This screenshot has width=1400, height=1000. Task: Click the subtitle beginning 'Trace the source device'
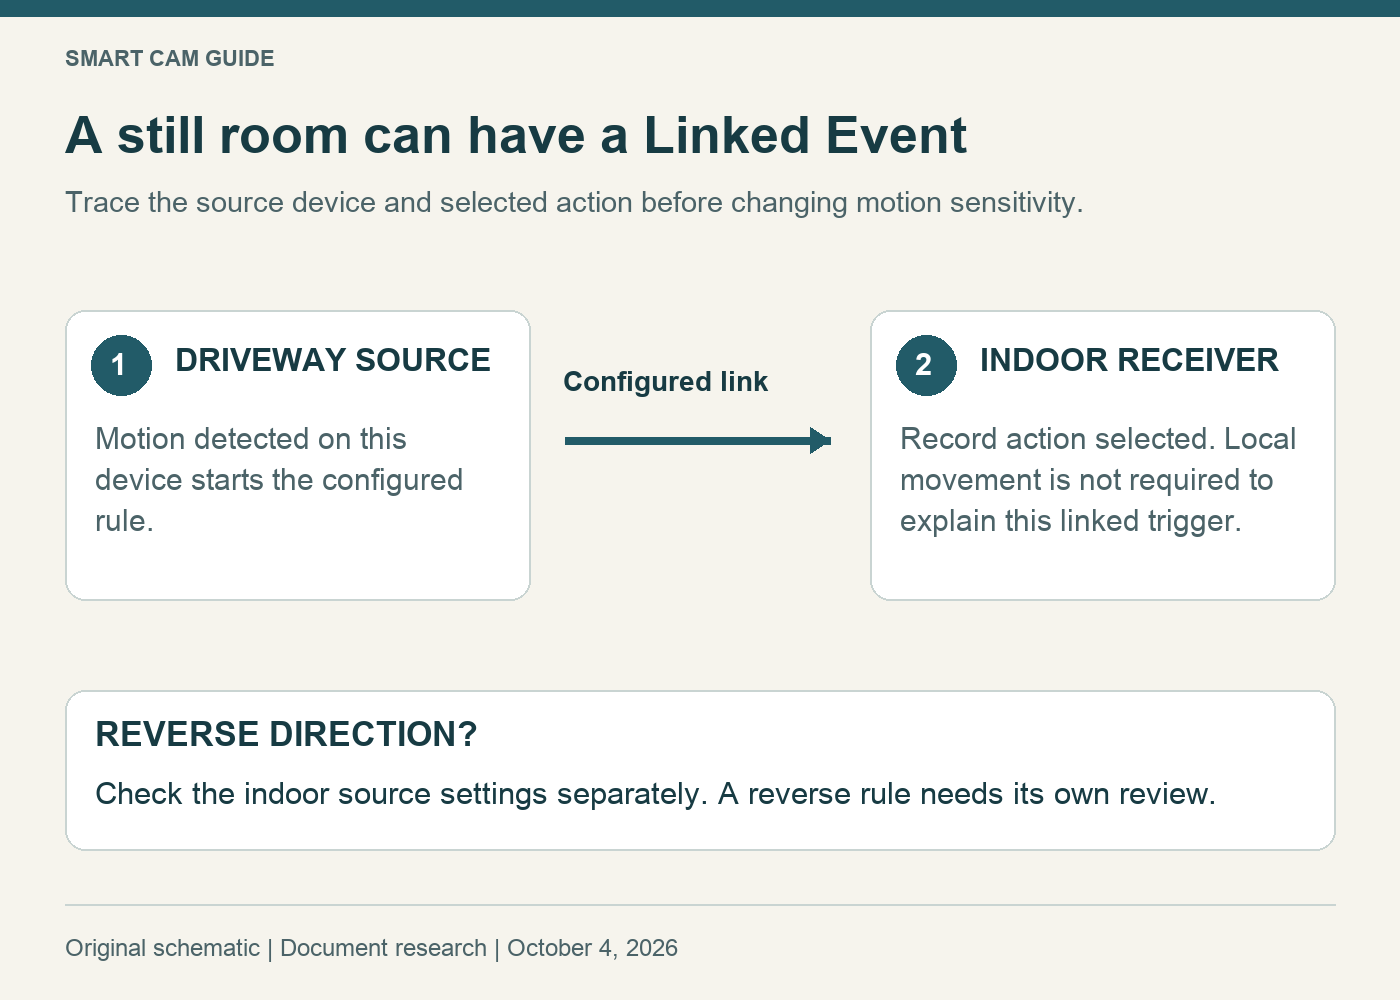pyautogui.click(x=574, y=202)
